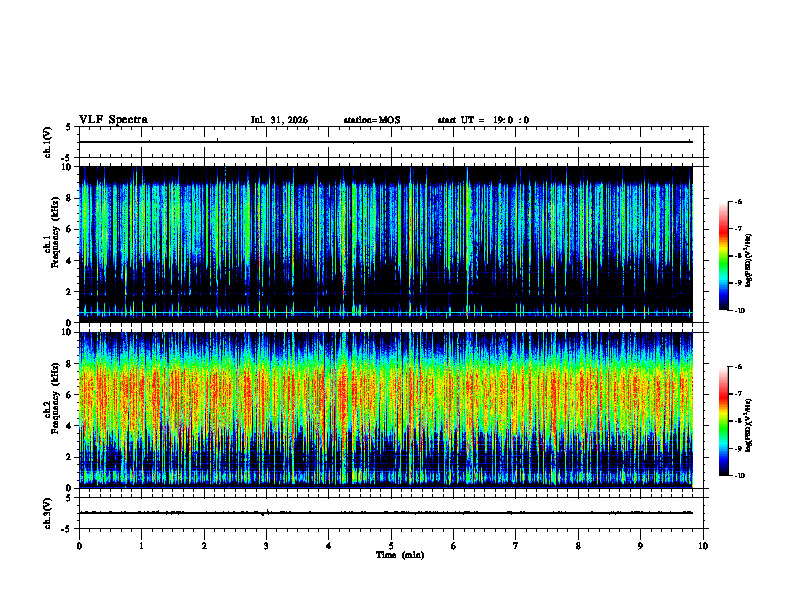Click the ch.1 spectrogram color bar

click(723, 256)
